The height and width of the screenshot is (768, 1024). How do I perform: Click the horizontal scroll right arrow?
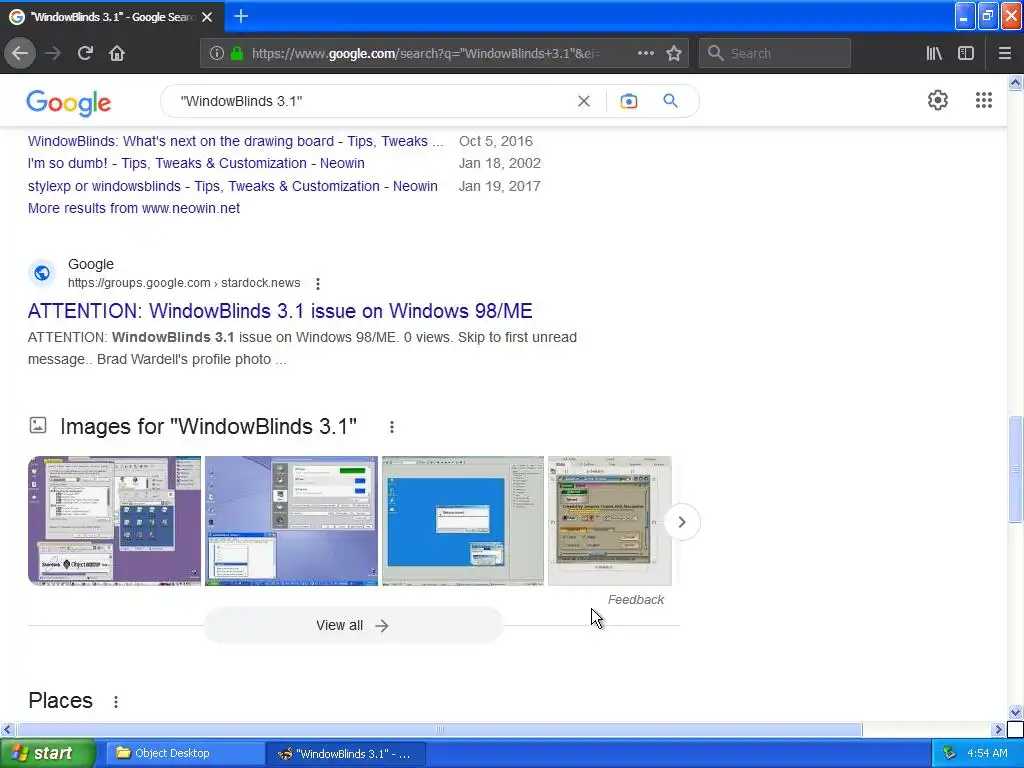998,729
